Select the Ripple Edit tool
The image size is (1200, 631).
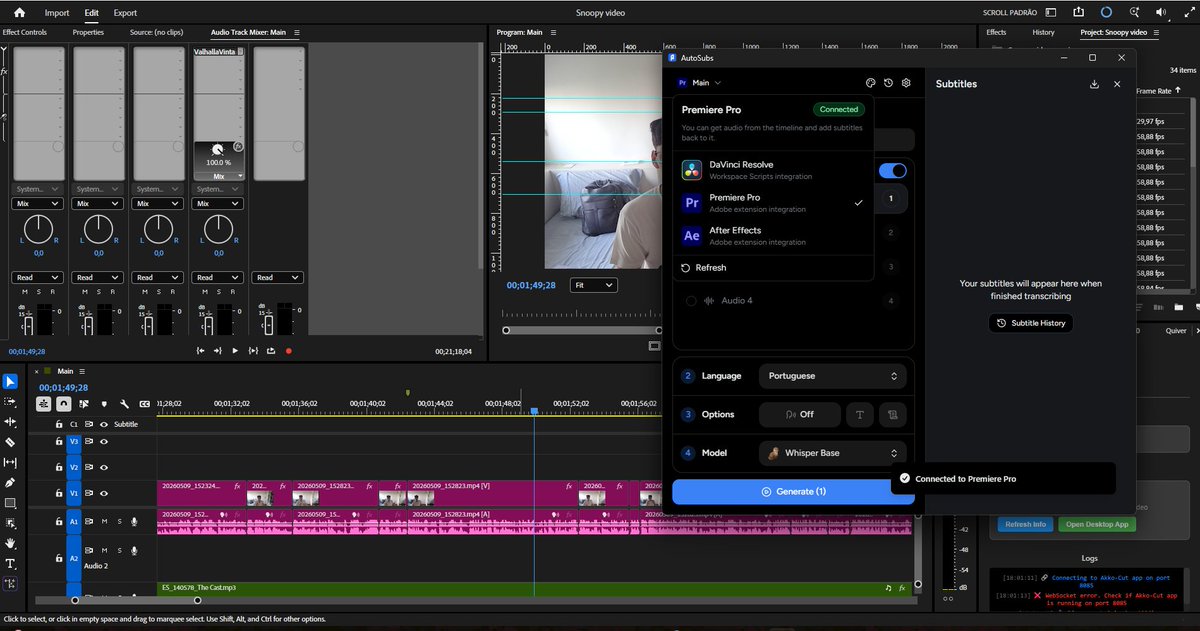point(10,421)
